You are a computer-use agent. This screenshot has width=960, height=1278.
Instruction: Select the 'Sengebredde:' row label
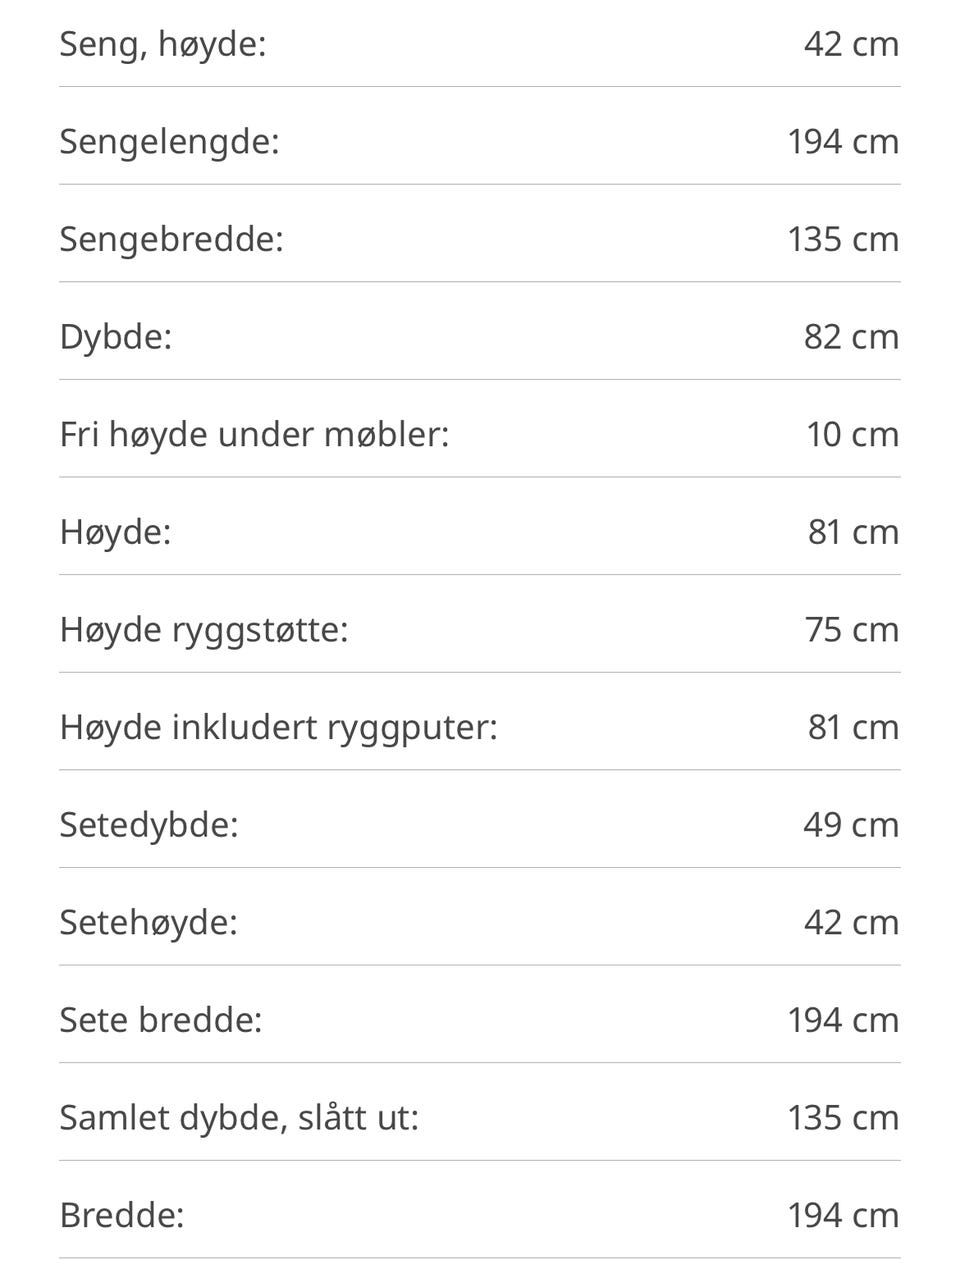(171, 239)
